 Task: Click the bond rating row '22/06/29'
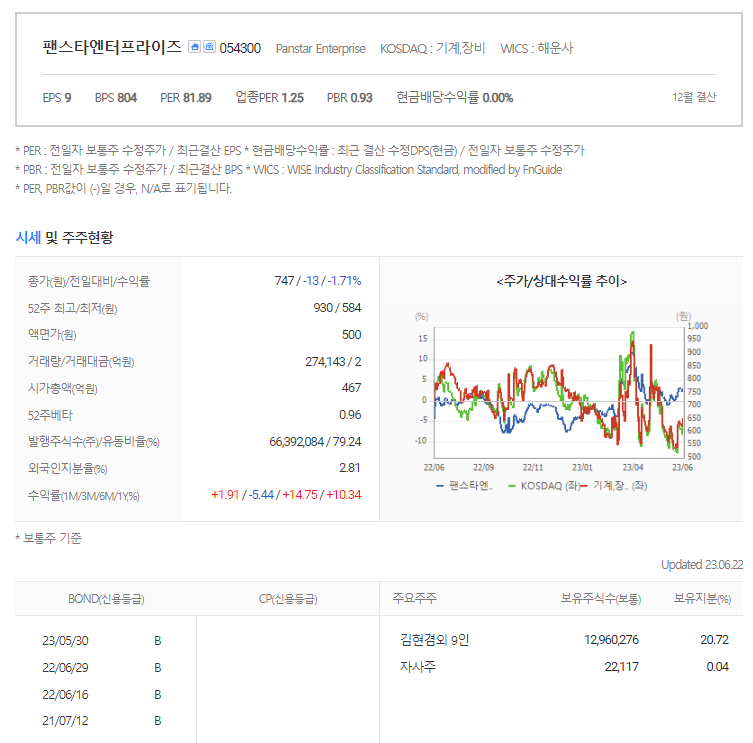[106, 668]
